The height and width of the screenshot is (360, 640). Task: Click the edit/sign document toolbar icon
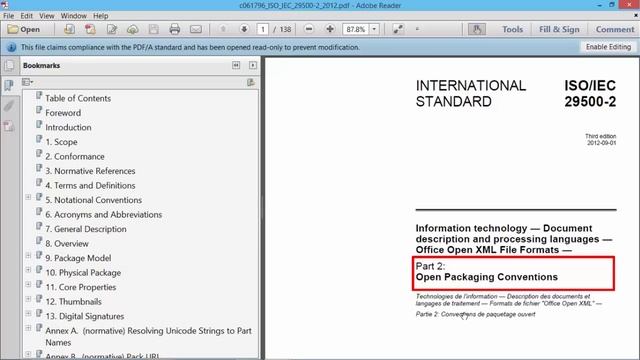click(111, 29)
